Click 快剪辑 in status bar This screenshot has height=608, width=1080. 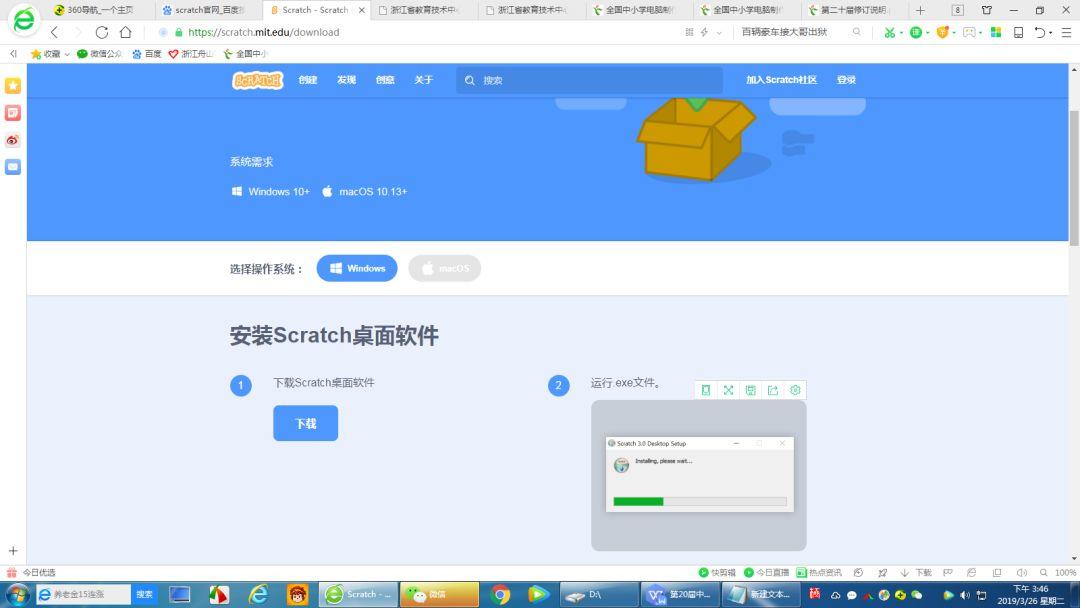717,573
